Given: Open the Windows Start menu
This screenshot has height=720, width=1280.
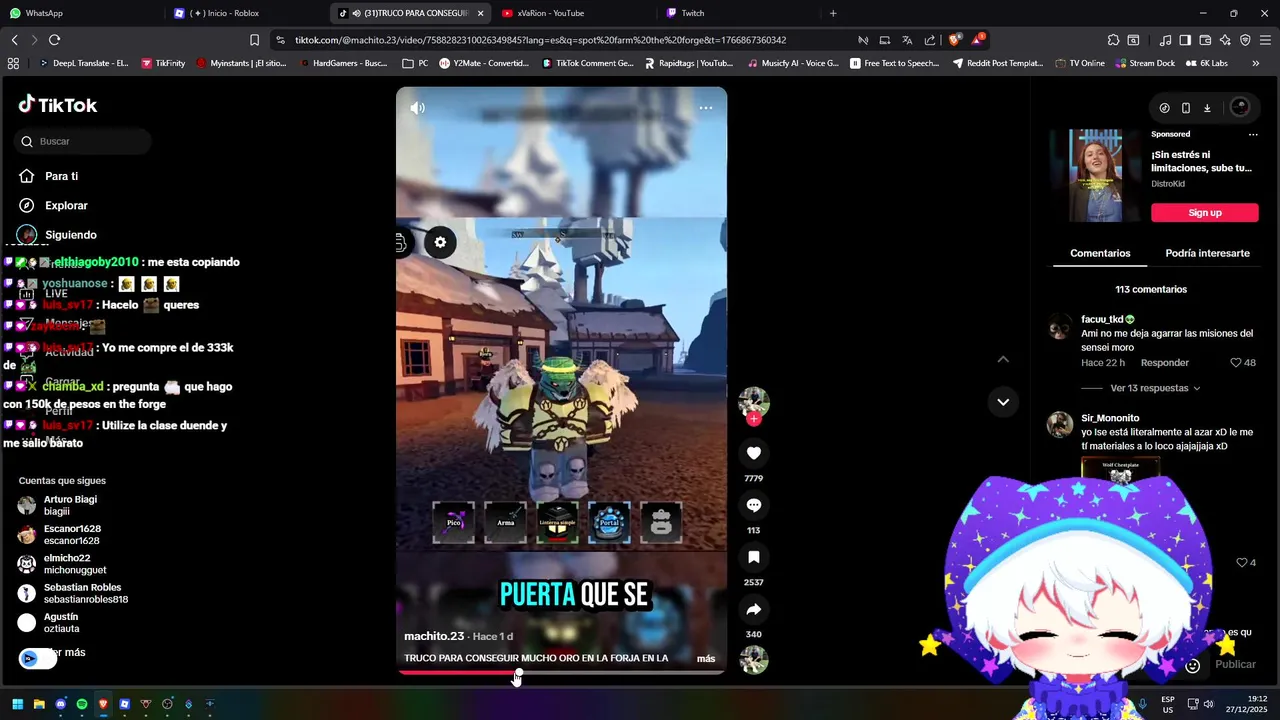Looking at the screenshot, I should pyautogui.click(x=17, y=704).
